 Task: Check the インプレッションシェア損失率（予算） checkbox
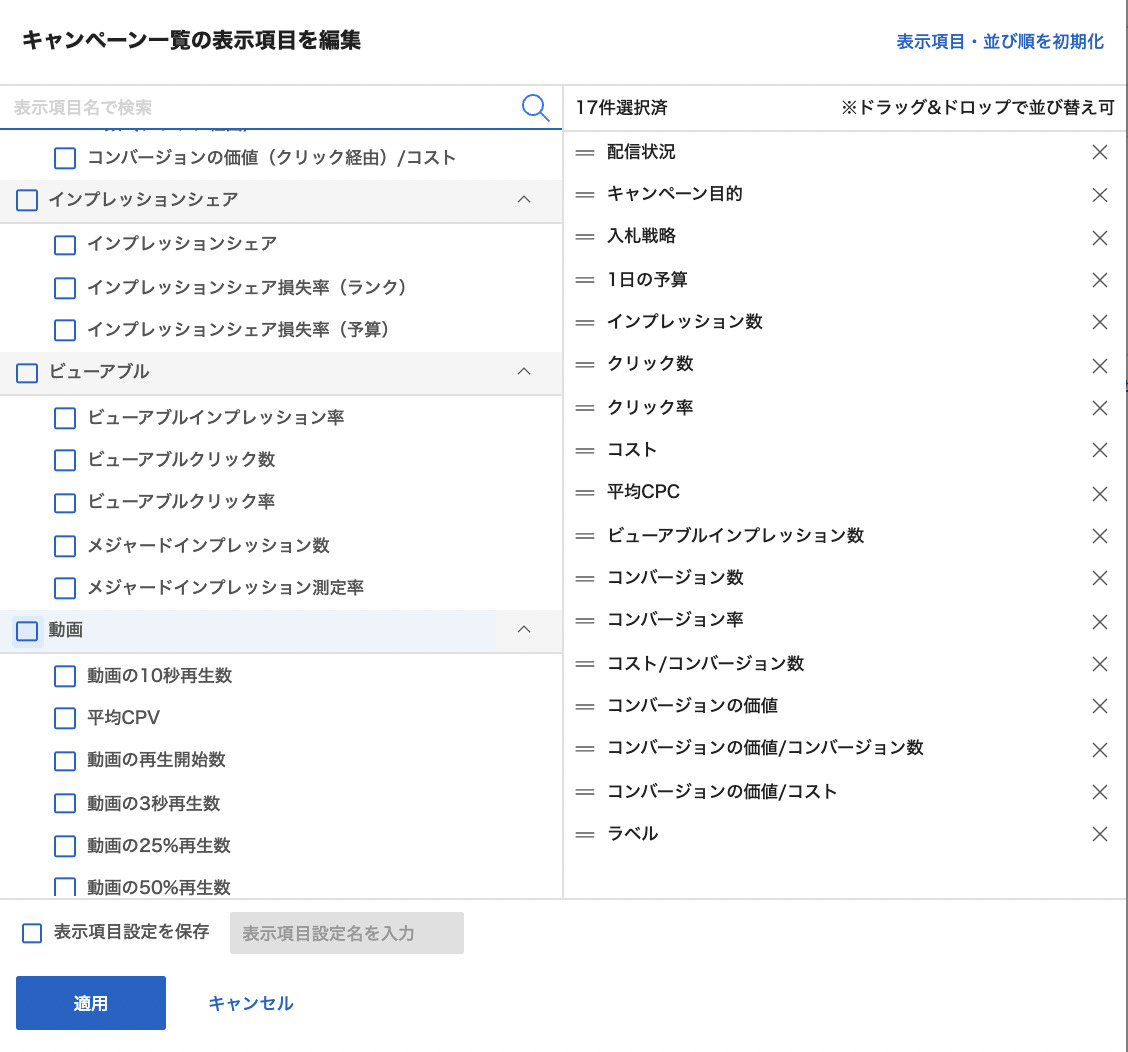tap(65, 330)
